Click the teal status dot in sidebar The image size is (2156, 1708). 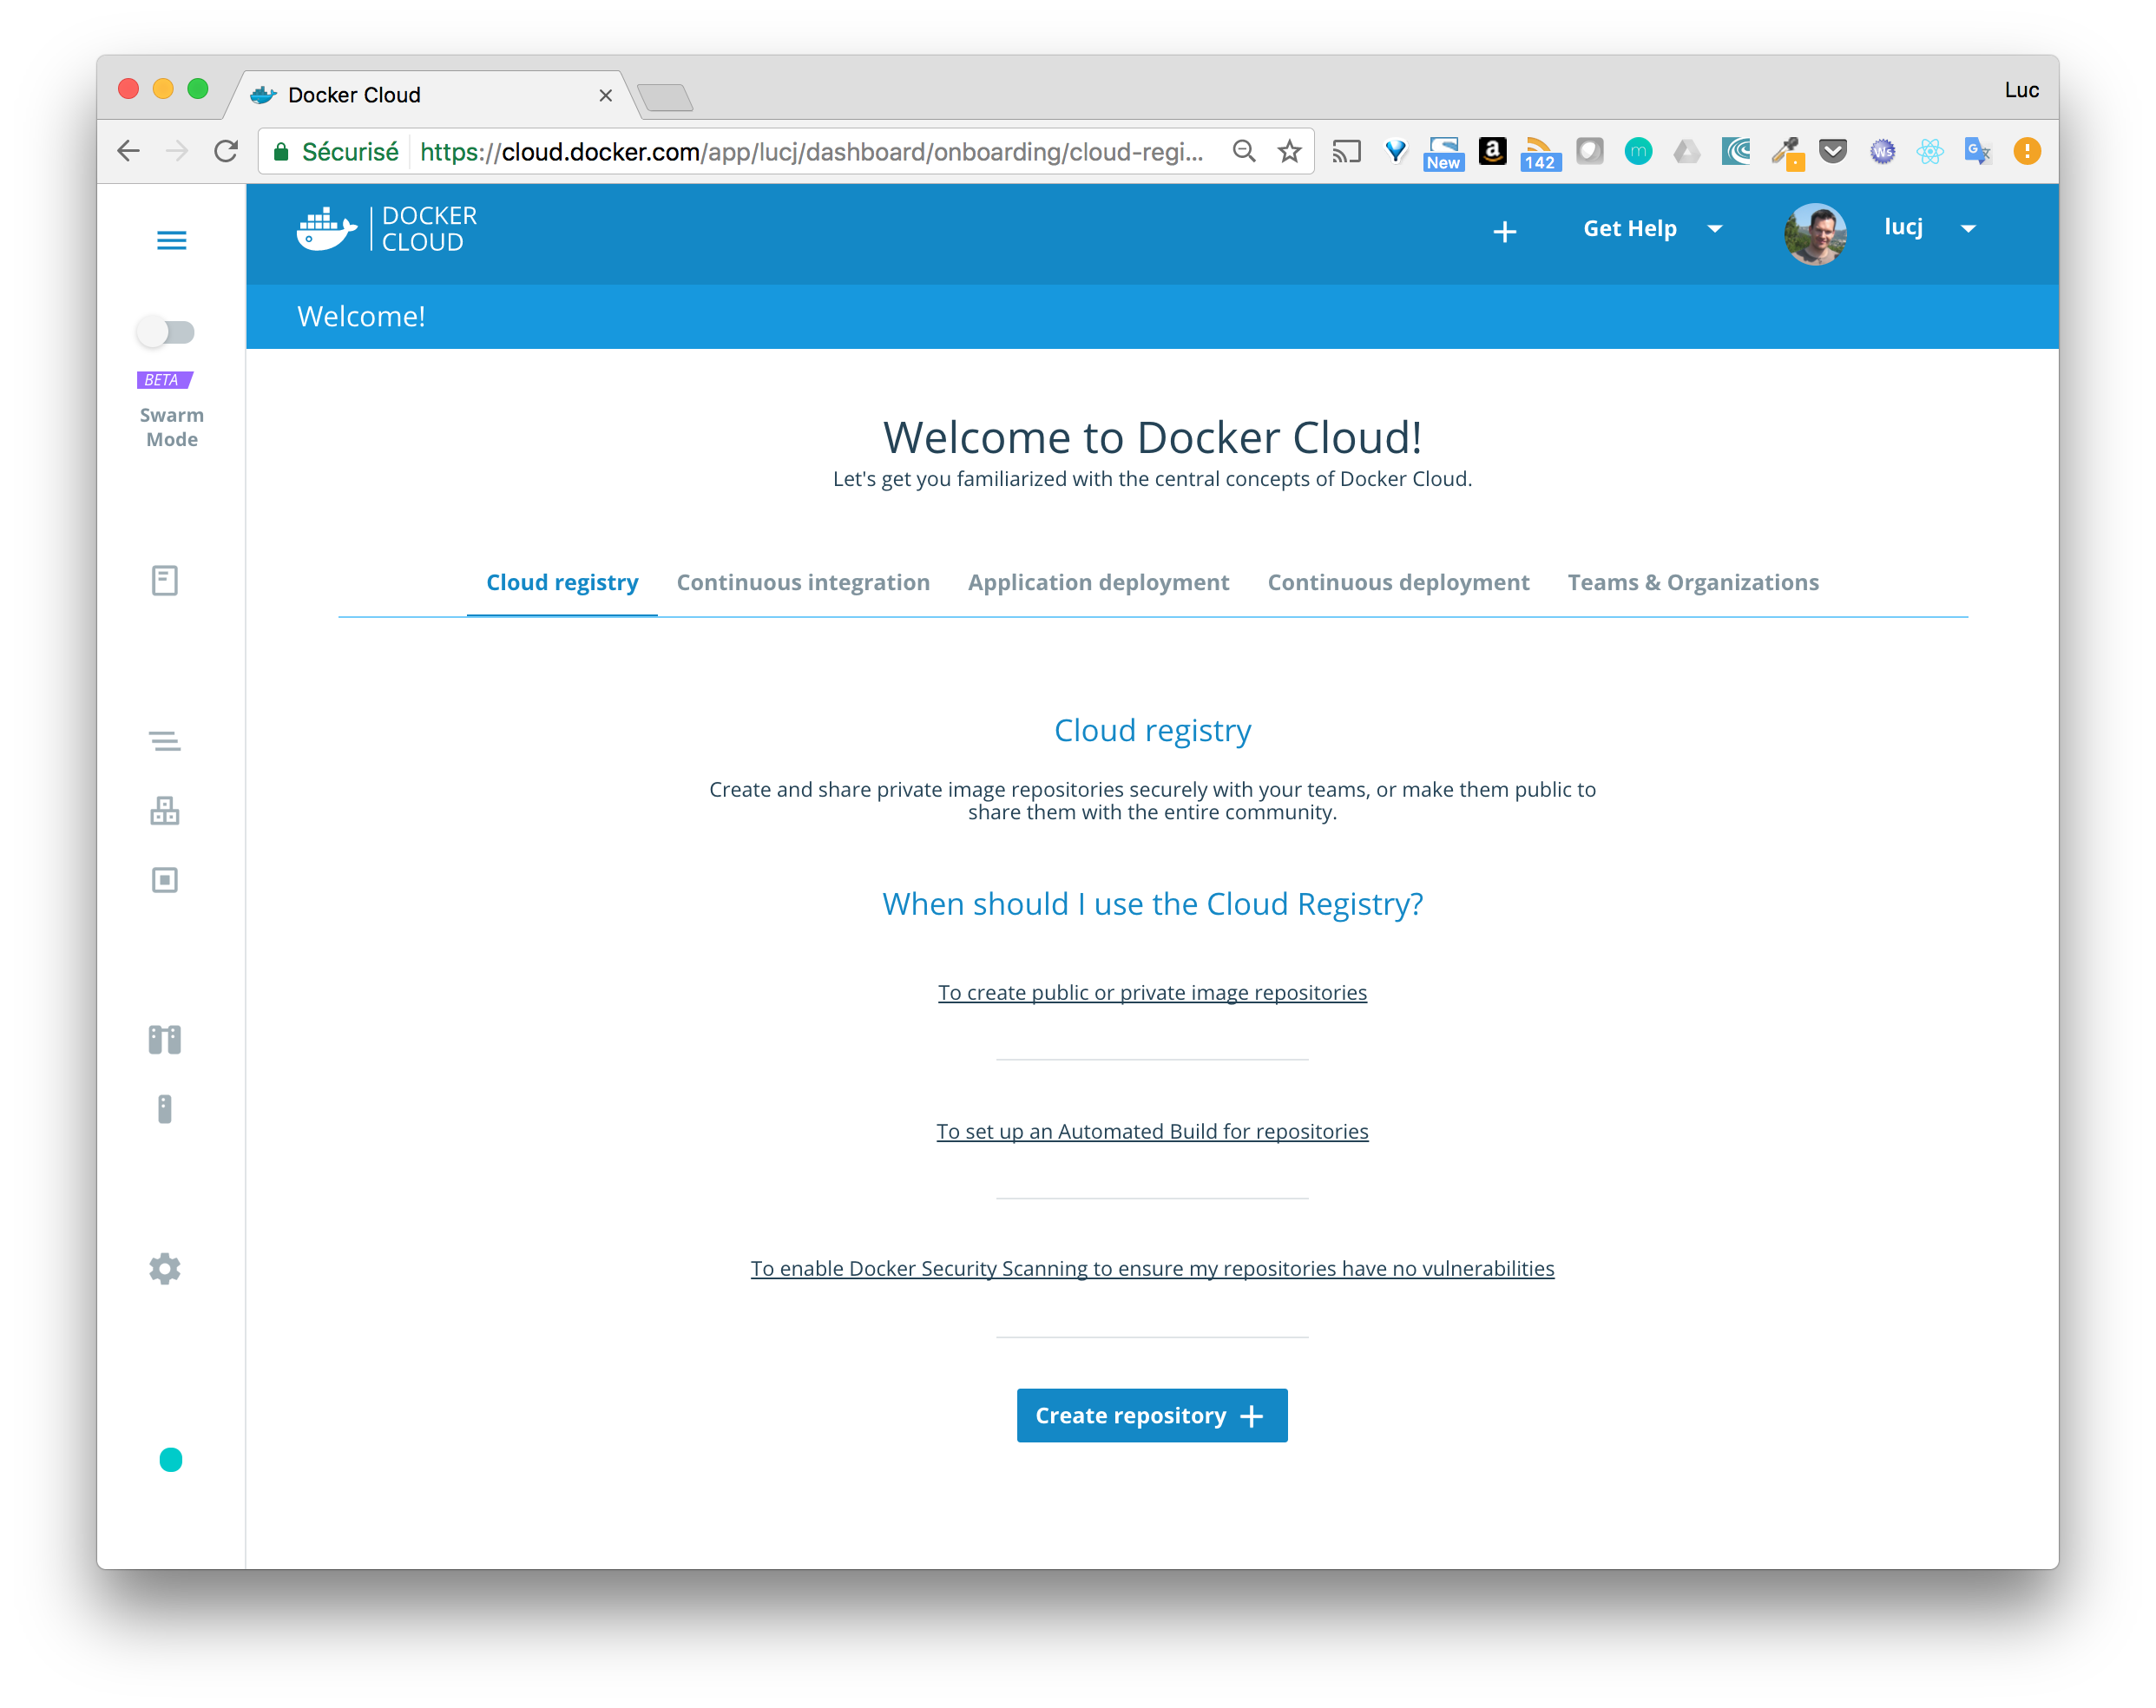pyautogui.click(x=171, y=1460)
